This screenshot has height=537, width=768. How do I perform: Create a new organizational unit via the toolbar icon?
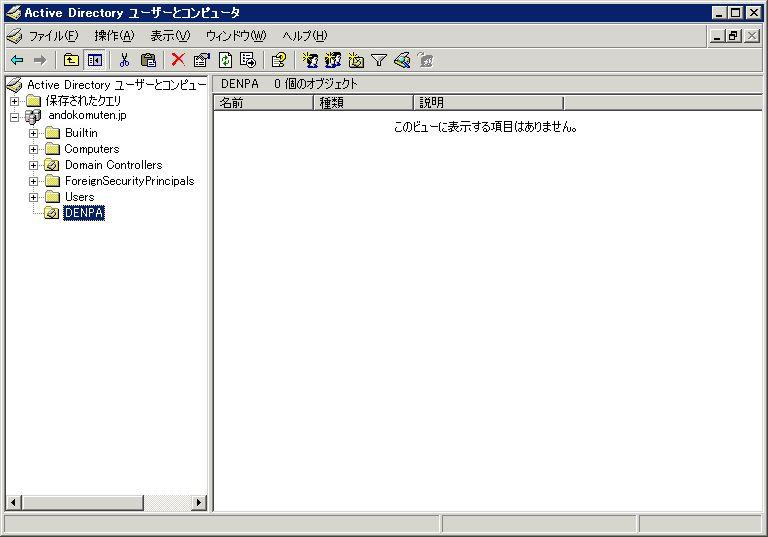point(356,60)
